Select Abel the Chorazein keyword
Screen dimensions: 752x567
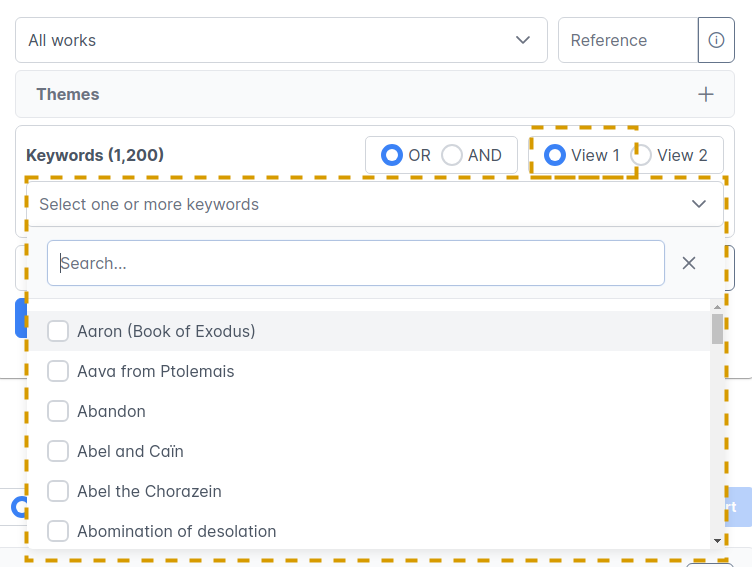point(58,491)
